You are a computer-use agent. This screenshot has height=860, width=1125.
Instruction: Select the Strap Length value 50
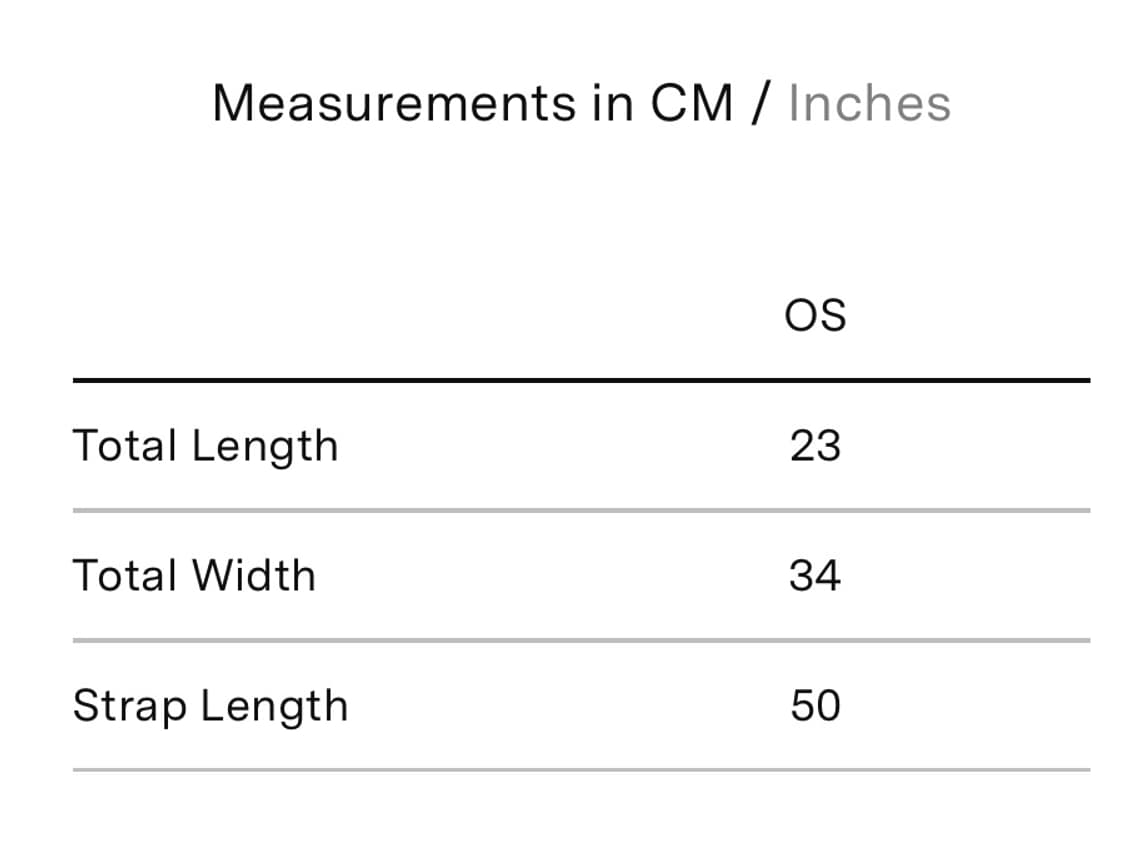click(x=815, y=706)
